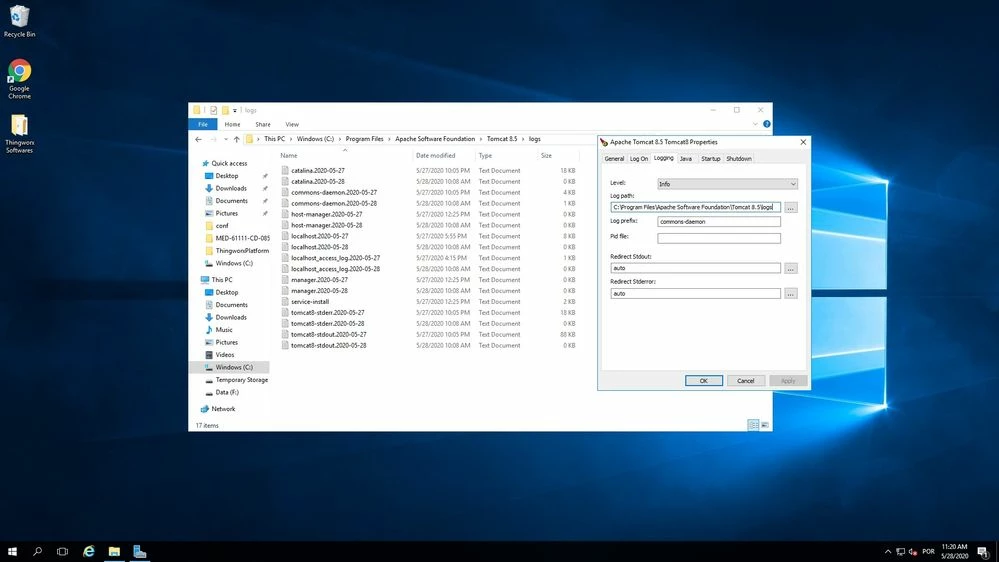999x562 pixels.
Task: Click Program Files in the address breadcrumb
Action: pyautogui.click(x=364, y=139)
